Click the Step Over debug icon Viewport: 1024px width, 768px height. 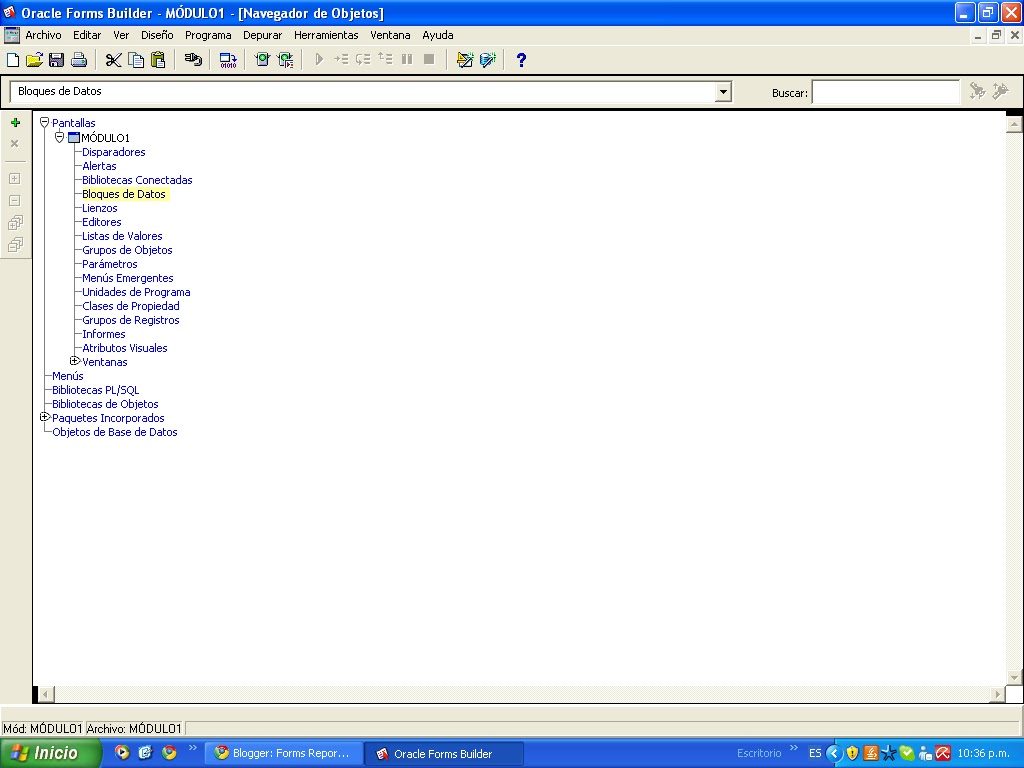(x=363, y=60)
